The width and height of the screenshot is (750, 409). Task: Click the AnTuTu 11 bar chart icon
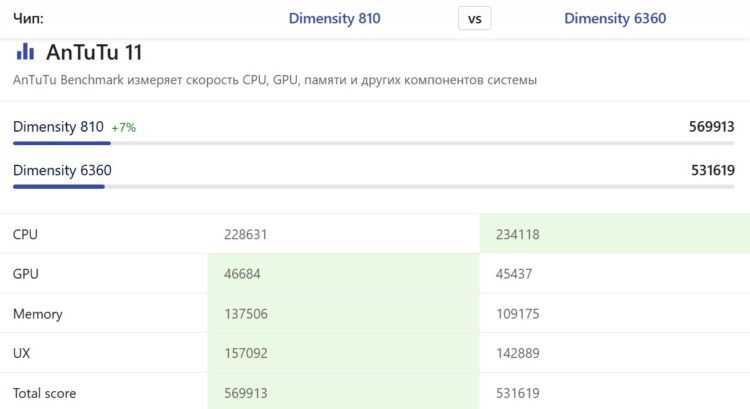pos(25,52)
